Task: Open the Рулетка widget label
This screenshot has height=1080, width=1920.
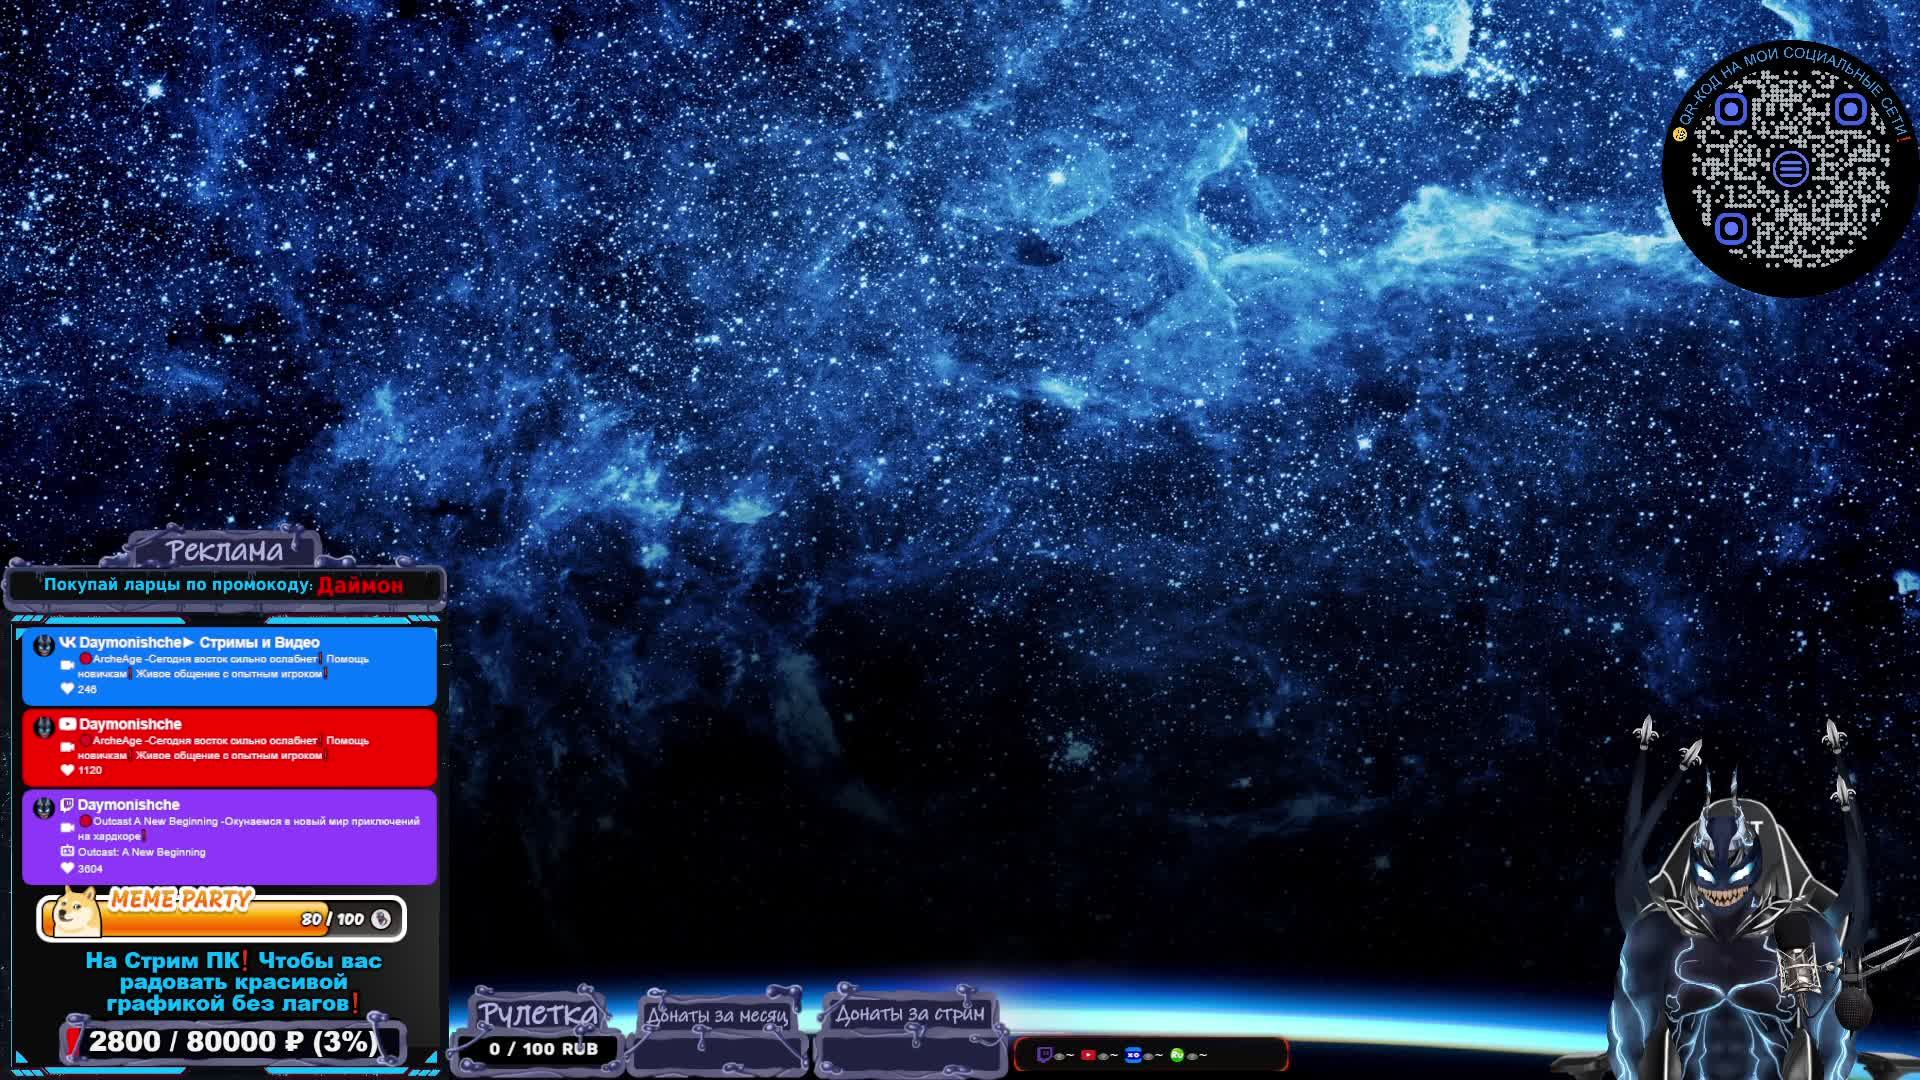Action: click(x=538, y=1014)
